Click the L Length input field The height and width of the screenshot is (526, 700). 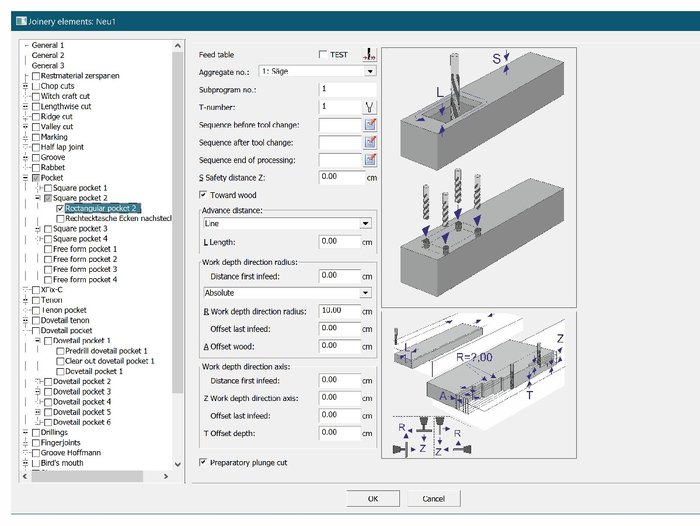pos(340,242)
